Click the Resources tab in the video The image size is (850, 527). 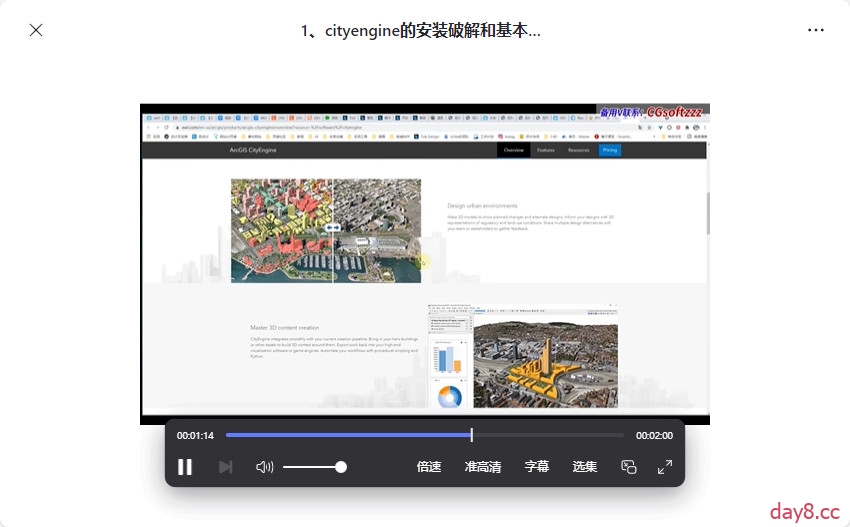579,150
